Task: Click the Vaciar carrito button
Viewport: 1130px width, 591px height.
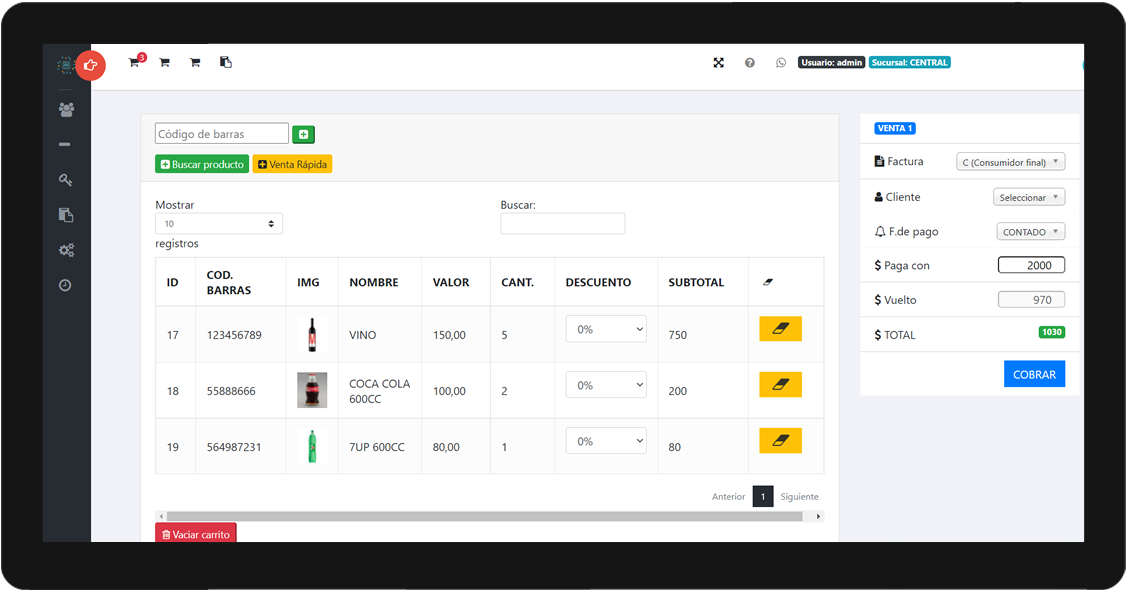Action: 196,533
